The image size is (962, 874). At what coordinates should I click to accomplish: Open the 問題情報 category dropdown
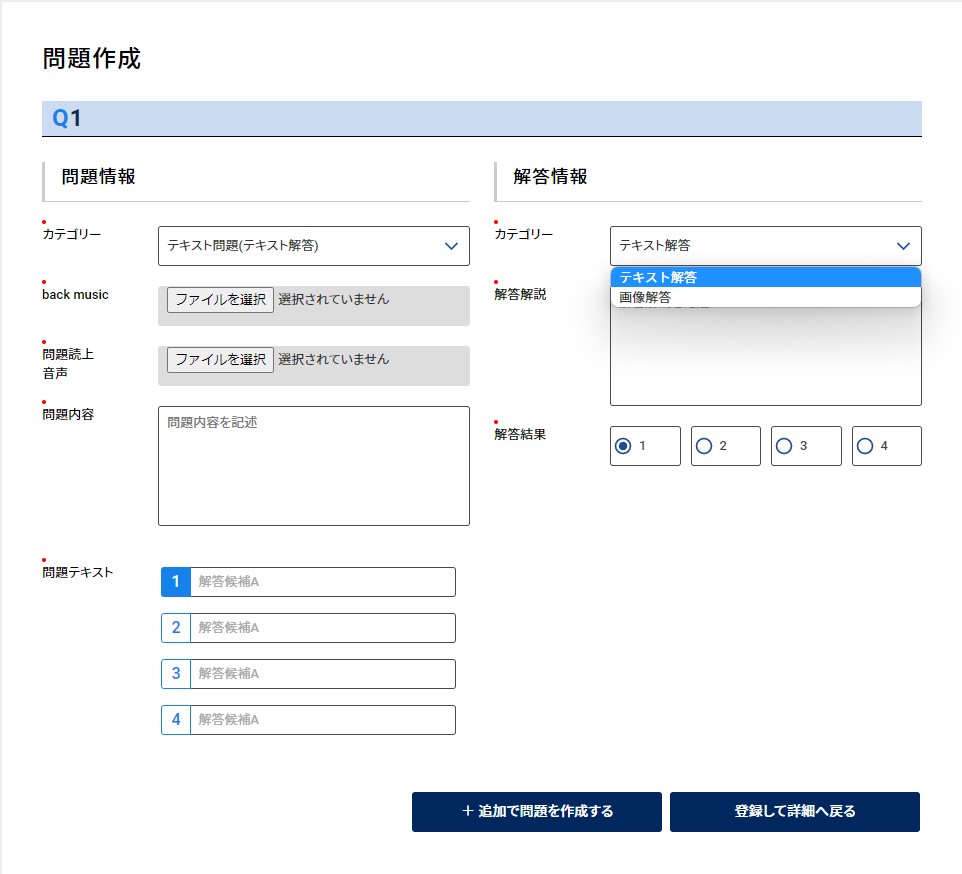pyautogui.click(x=313, y=245)
